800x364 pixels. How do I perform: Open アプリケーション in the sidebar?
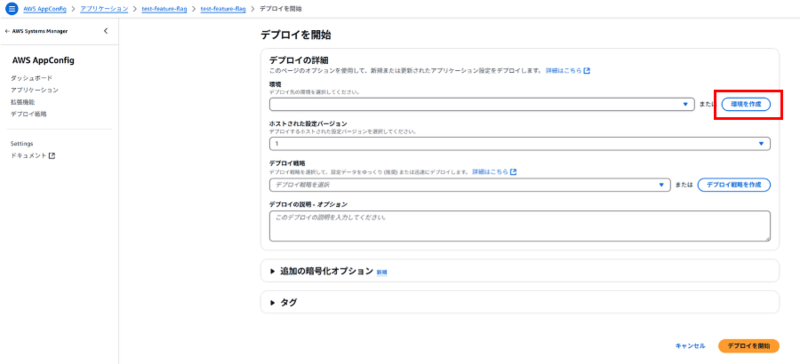(34, 90)
